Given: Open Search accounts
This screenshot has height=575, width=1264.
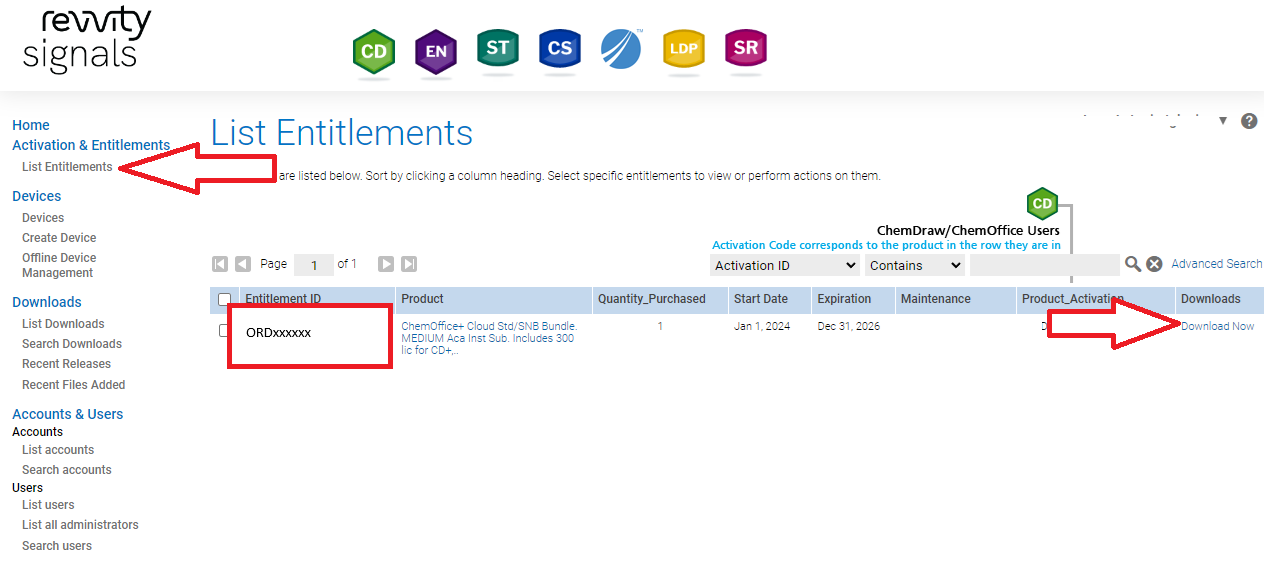Looking at the screenshot, I should 67,470.
